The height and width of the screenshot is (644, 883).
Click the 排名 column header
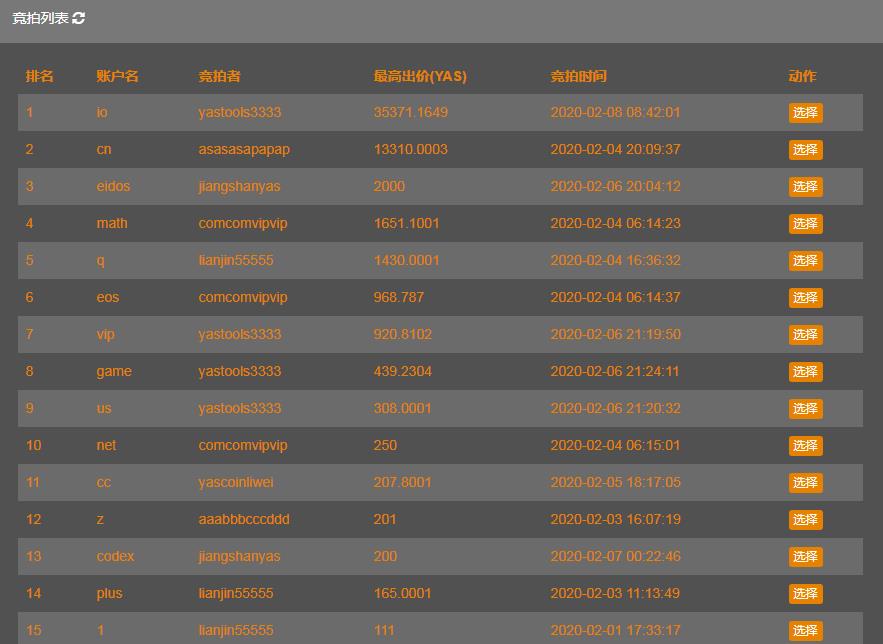point(39,76)
